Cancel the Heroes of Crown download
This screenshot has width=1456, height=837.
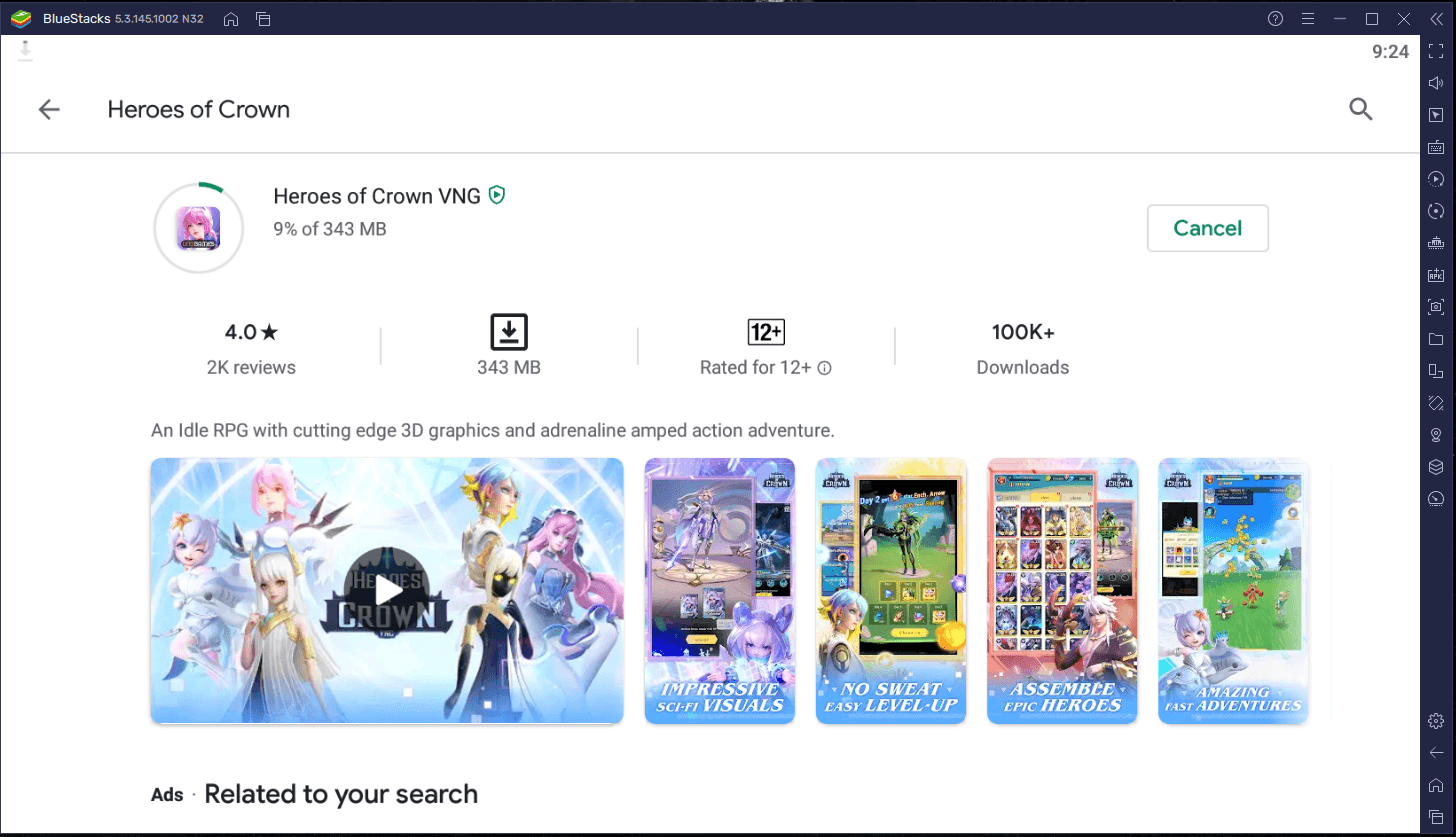pos(1207,228)
